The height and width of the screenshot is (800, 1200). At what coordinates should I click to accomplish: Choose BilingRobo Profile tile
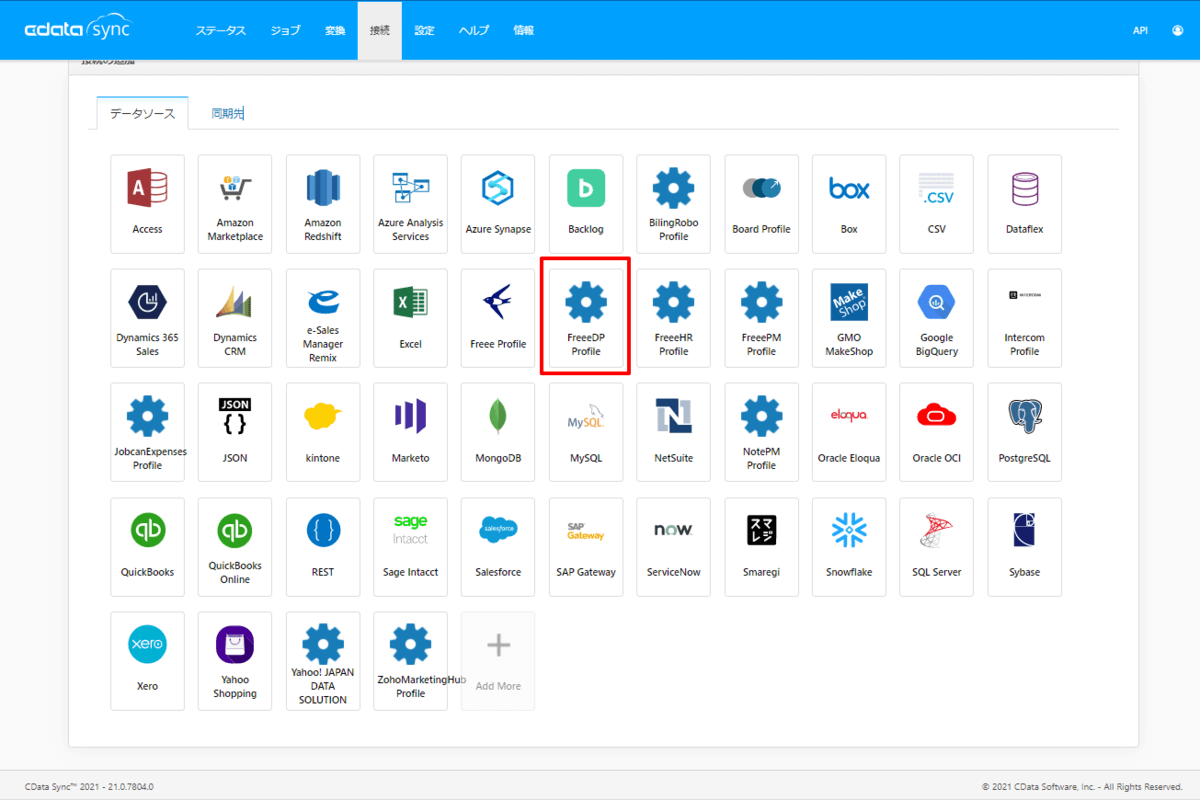[x=674, y=204]
